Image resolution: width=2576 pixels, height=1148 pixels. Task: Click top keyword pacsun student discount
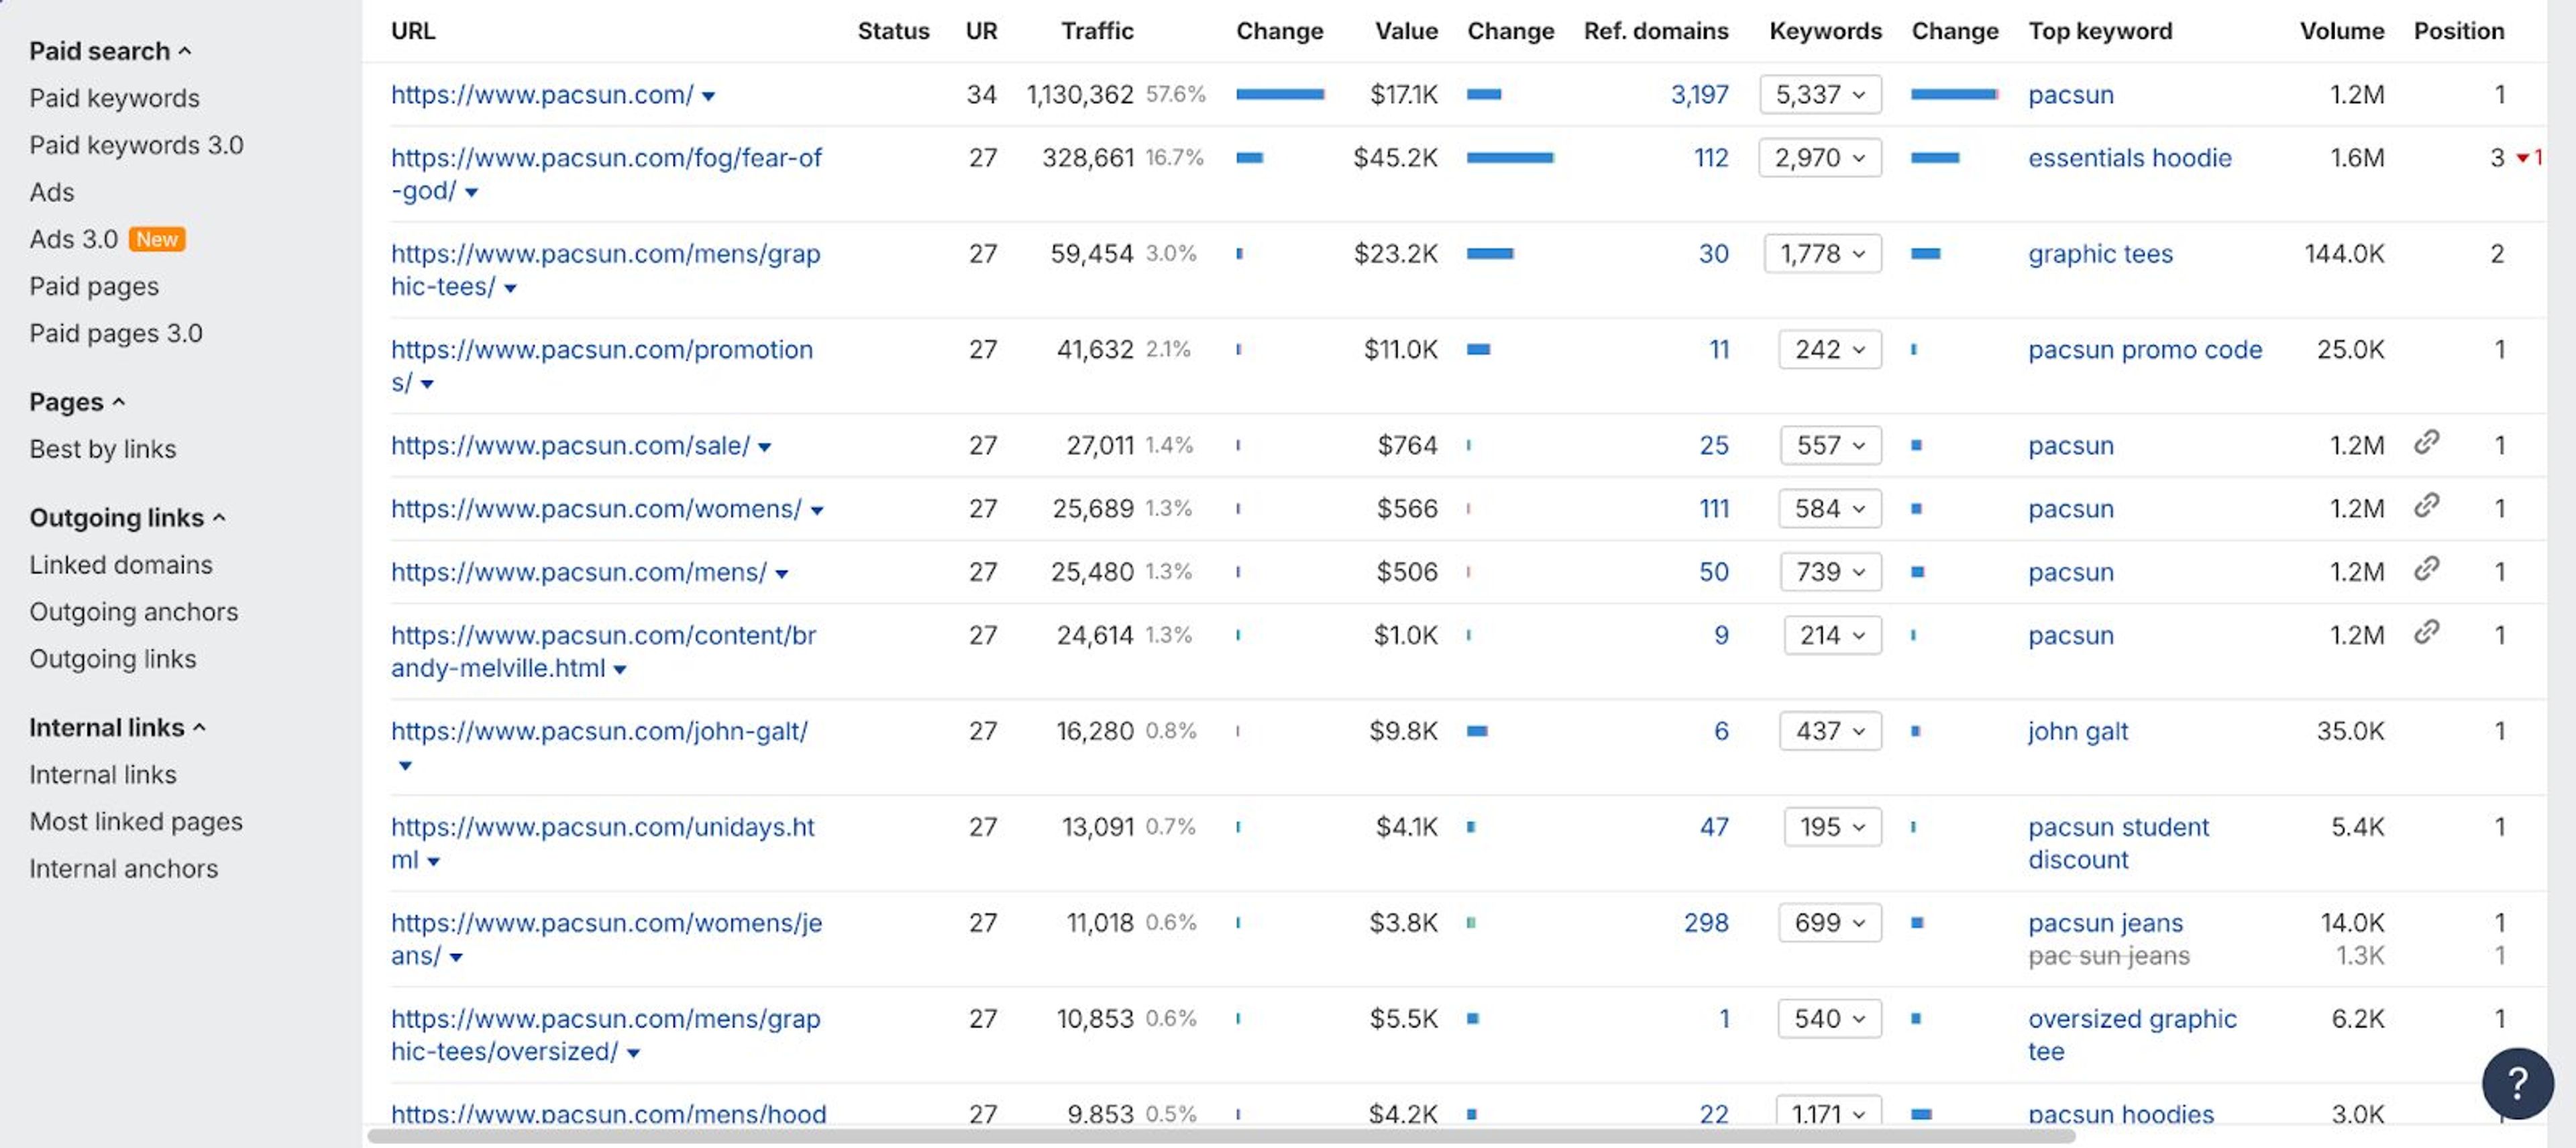coord(2118,843)
